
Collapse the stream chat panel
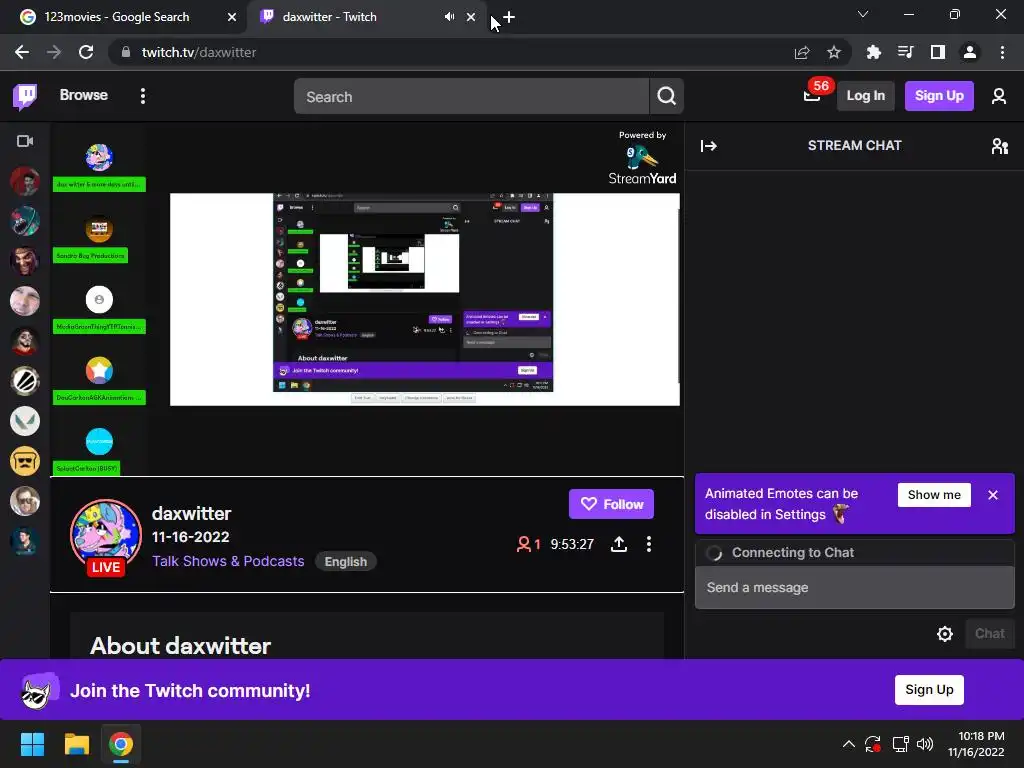point(709,146)
